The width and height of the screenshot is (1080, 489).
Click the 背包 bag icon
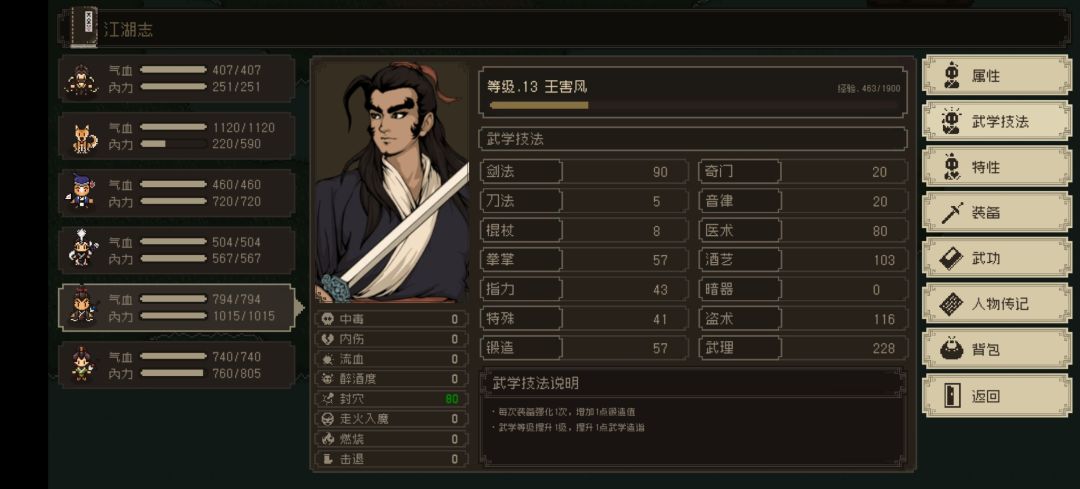pyautogui.click(x=952, y=349)
